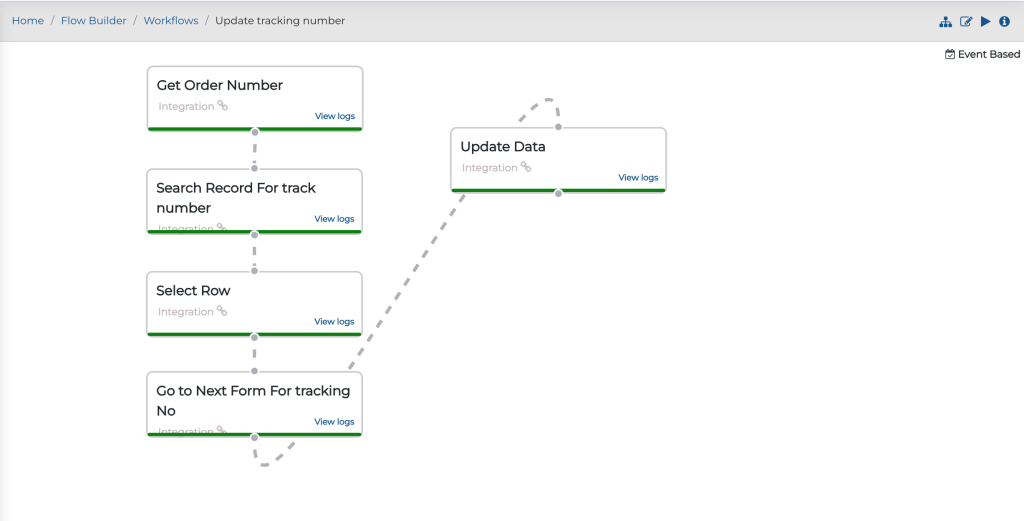Viewport: 1024px width, 521px height.
Task: View logs for Select Row step
Action: pyautogui.click(x=334, y=321)
